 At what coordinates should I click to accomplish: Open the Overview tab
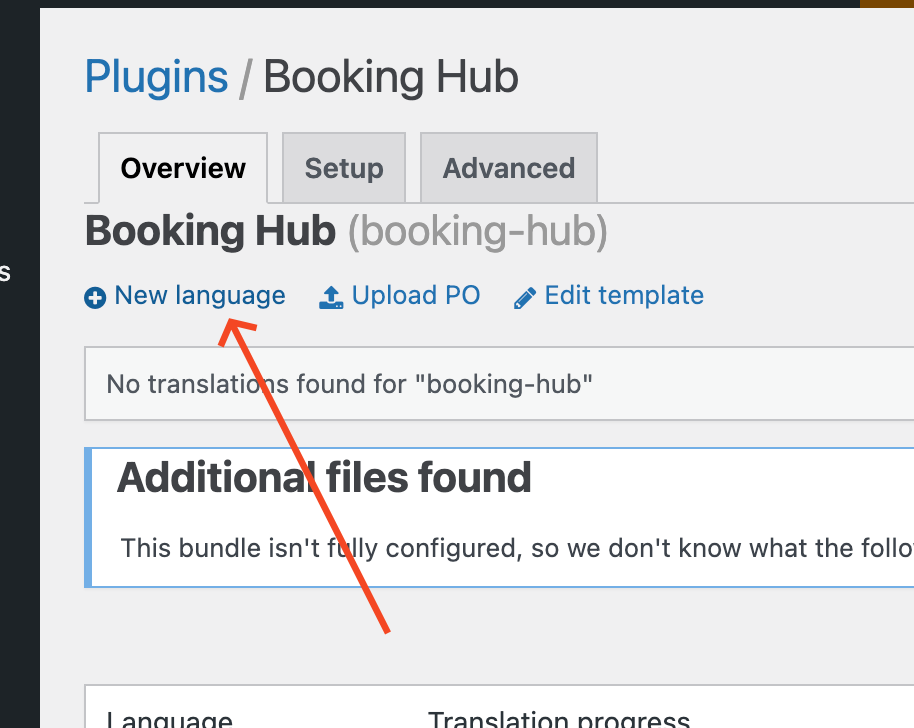[183, 168]
